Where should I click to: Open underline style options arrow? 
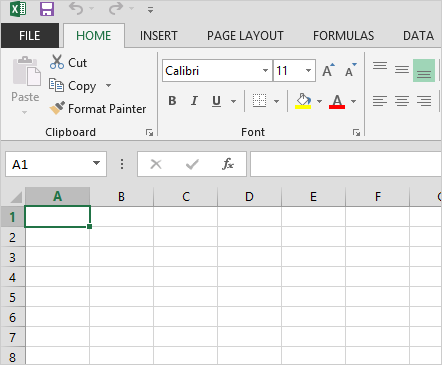pyautogui.click(x=233, y=101)
